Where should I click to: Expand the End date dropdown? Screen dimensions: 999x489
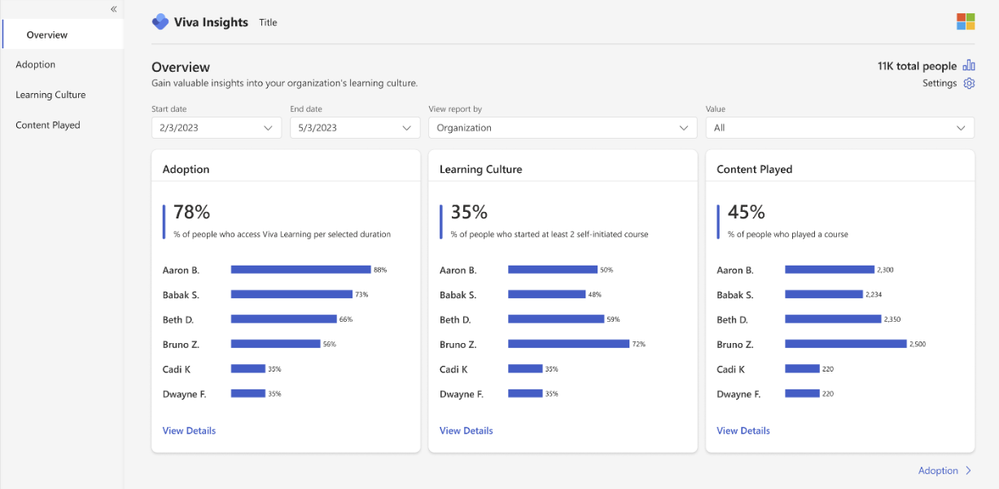[355, 127]
